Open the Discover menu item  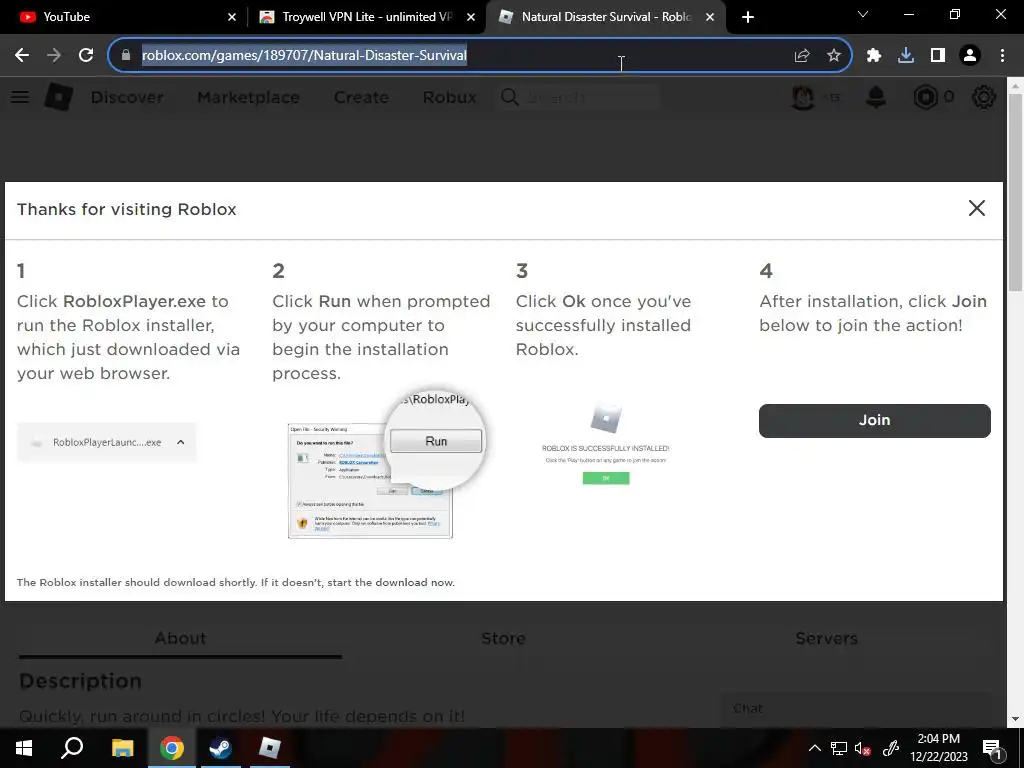click(x=127, y=97)
